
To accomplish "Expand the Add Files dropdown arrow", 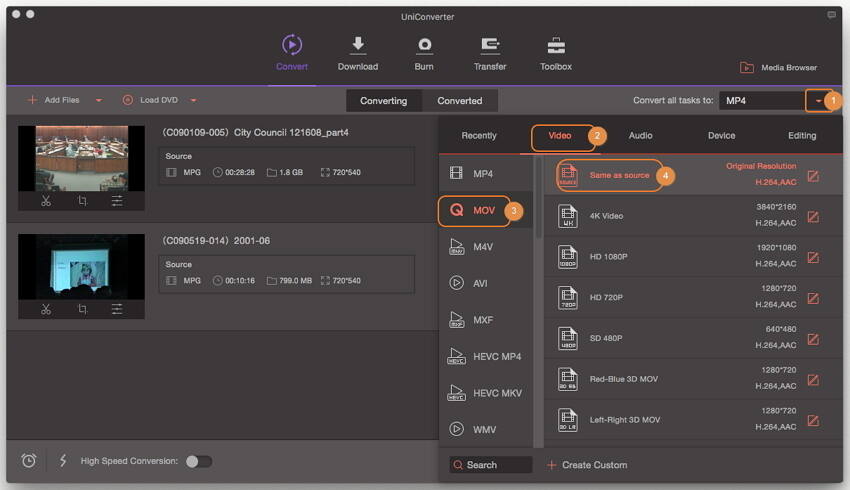I will click(x=99, y=100).
